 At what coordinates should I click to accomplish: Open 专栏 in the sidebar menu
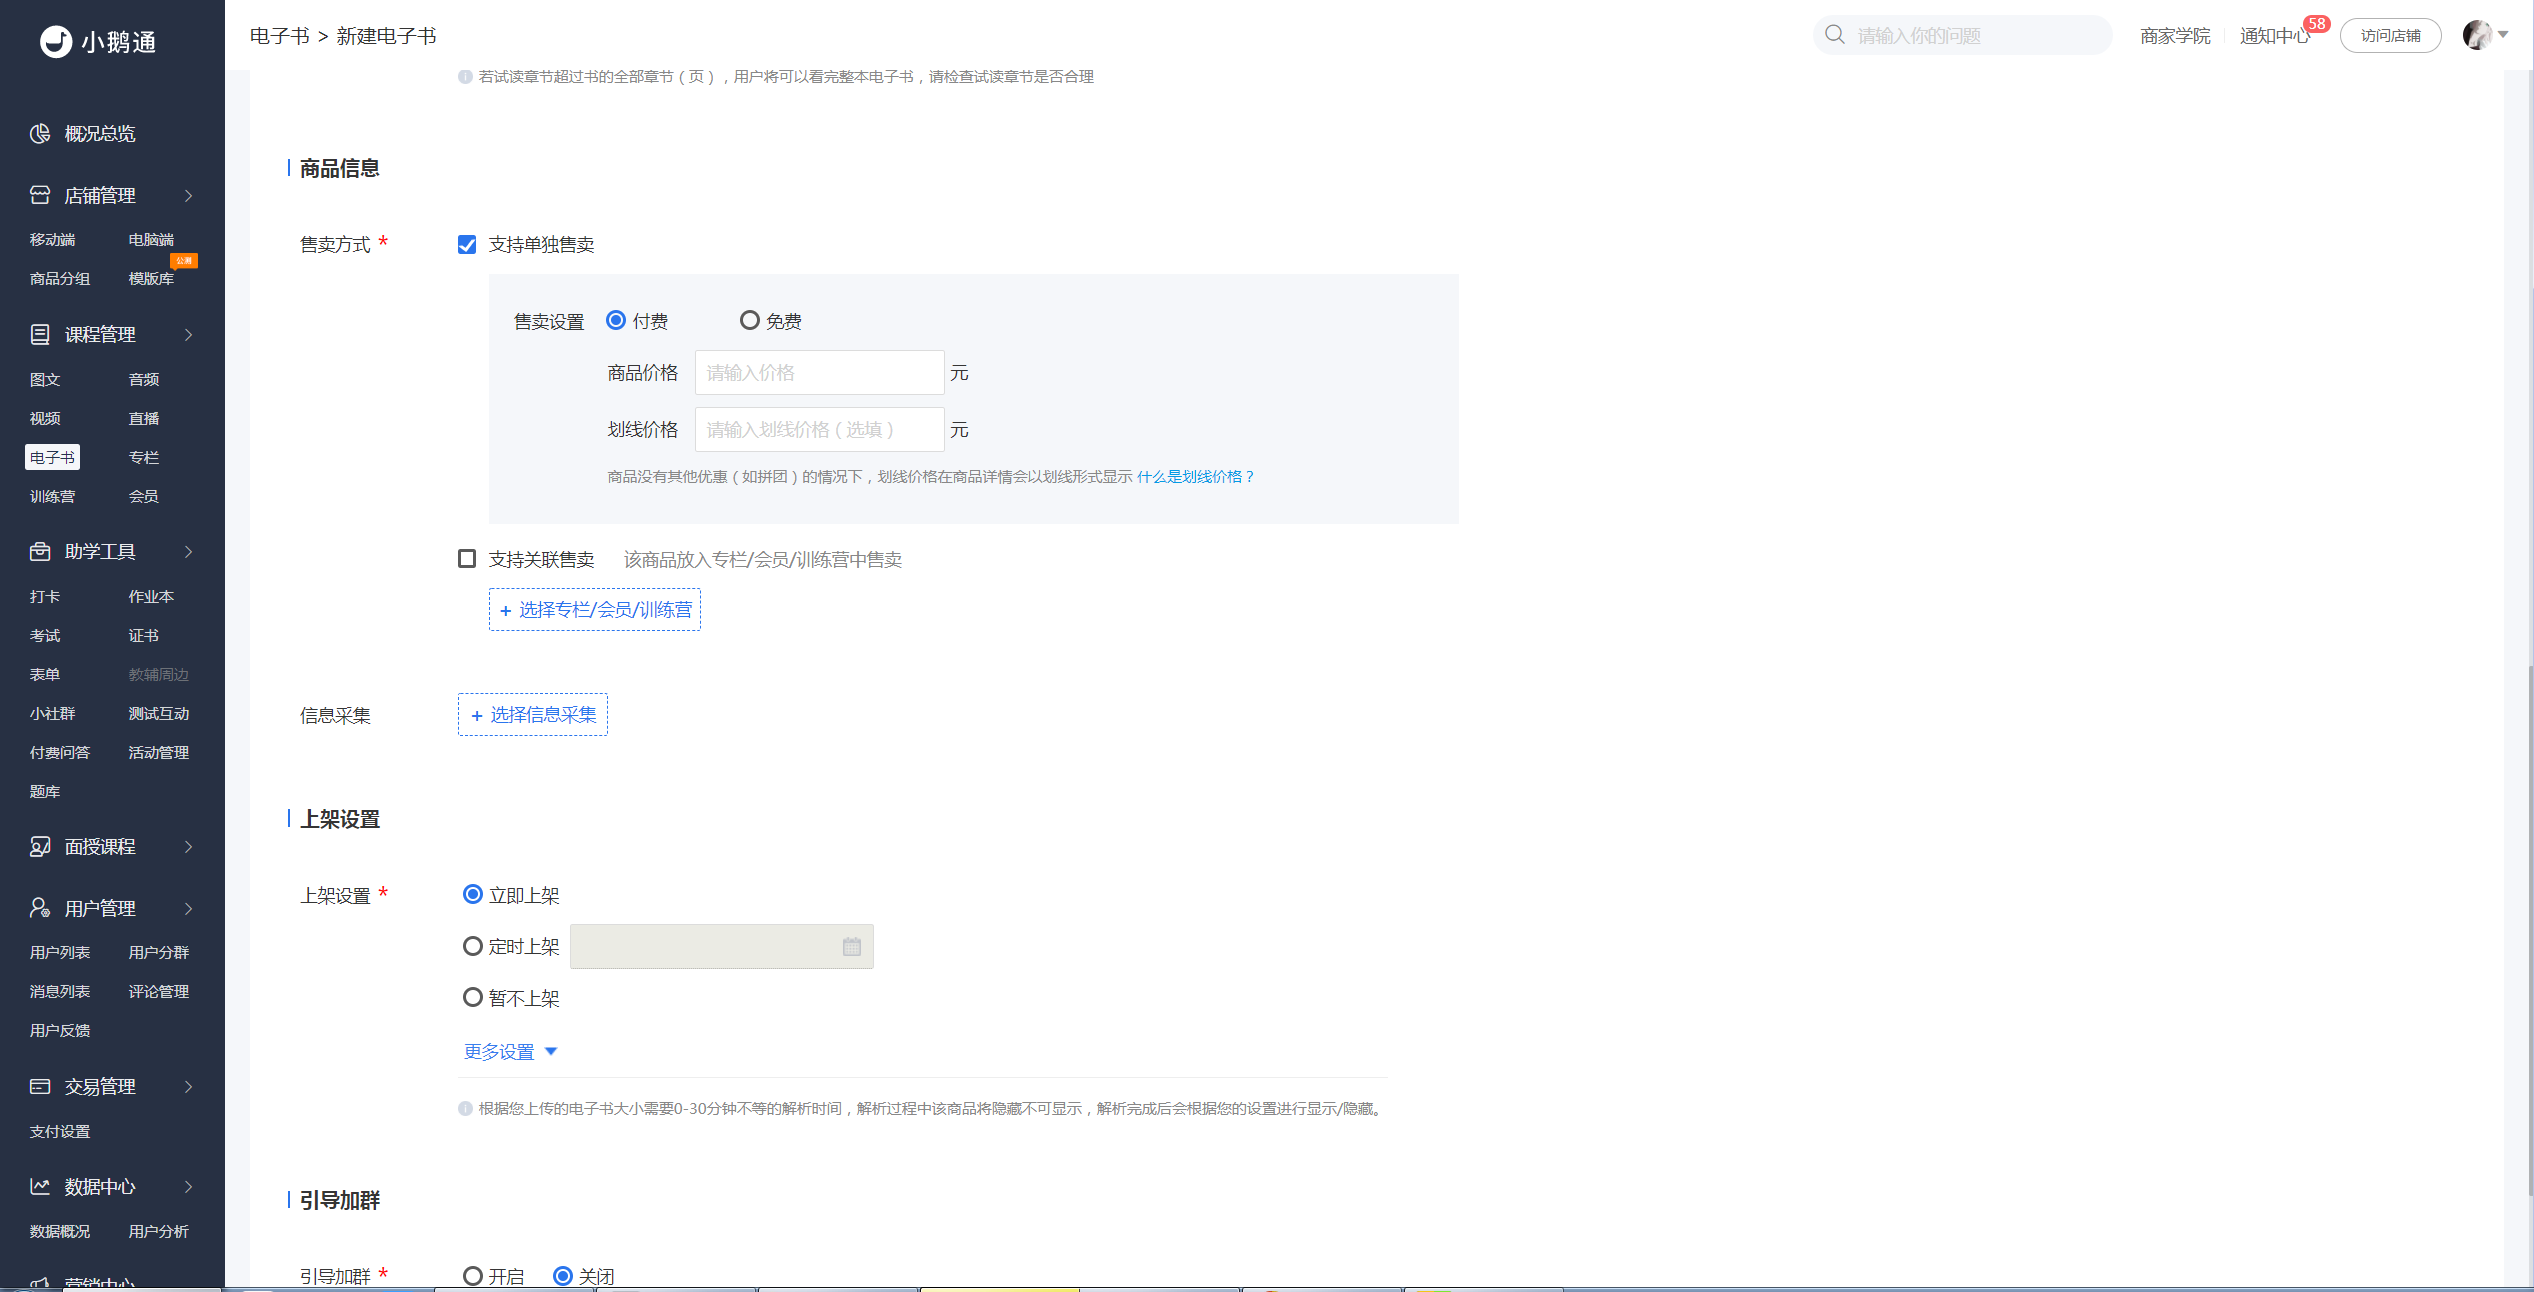(x=144, y=457)
